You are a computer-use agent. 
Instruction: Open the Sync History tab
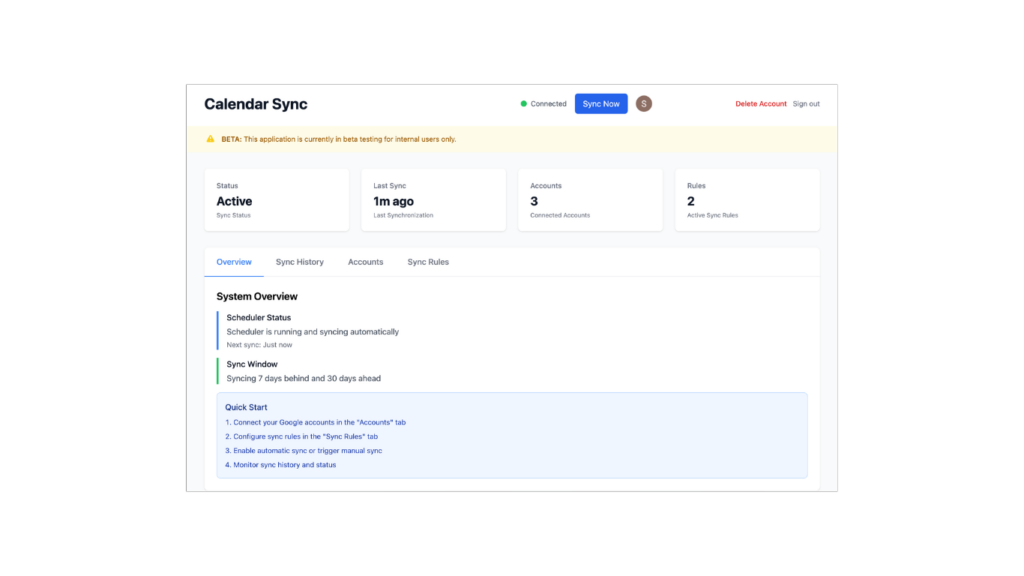tap(300, 262)
